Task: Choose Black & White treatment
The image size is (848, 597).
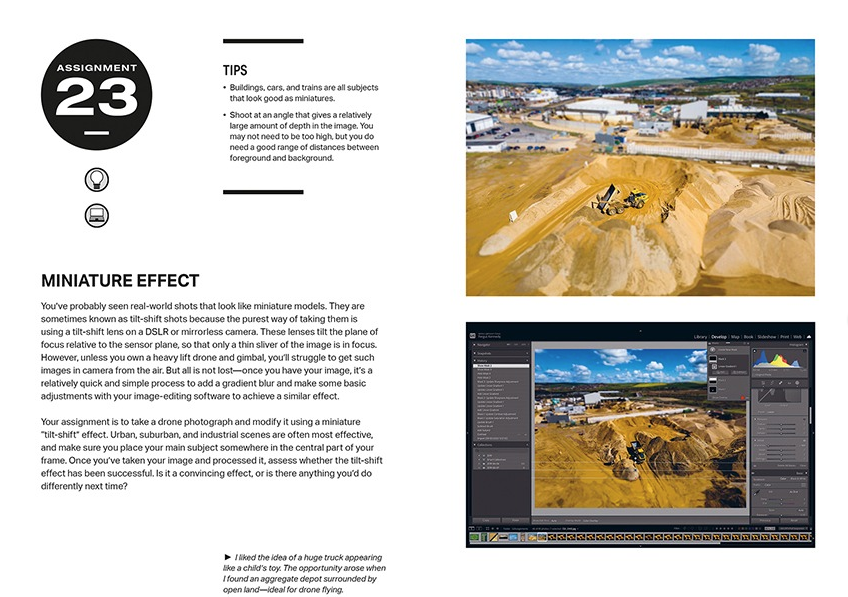Action: (798, 479)
